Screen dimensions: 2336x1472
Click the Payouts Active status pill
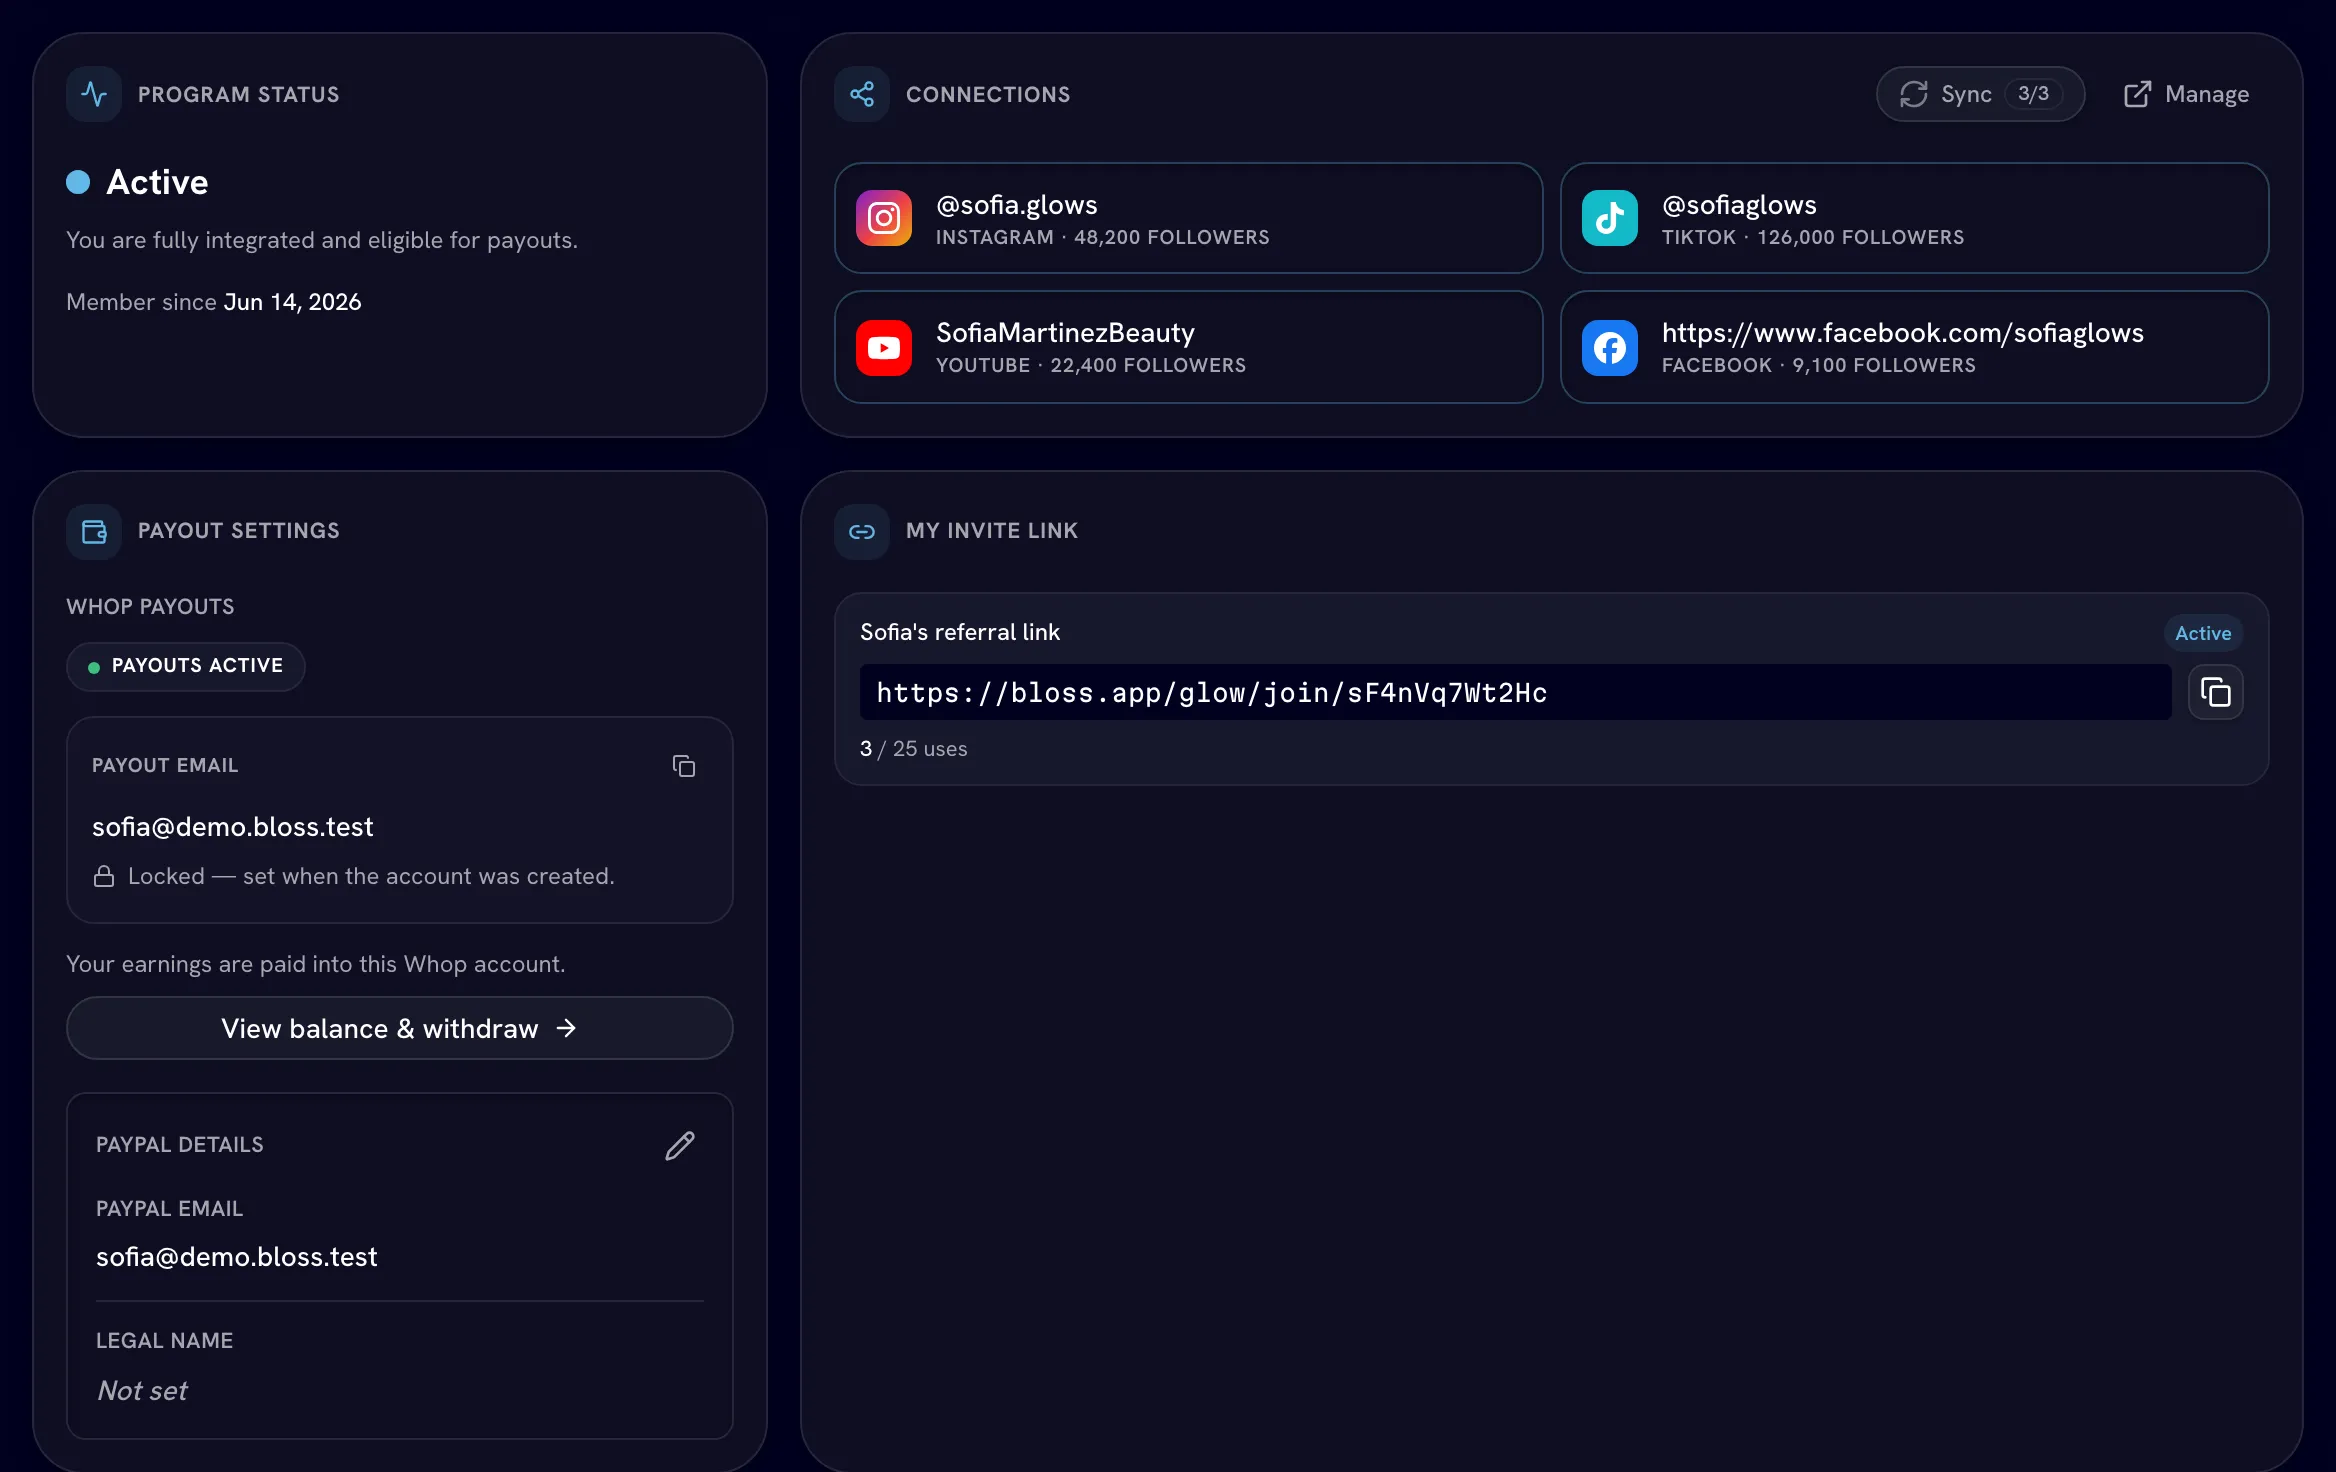pos(186,666)
